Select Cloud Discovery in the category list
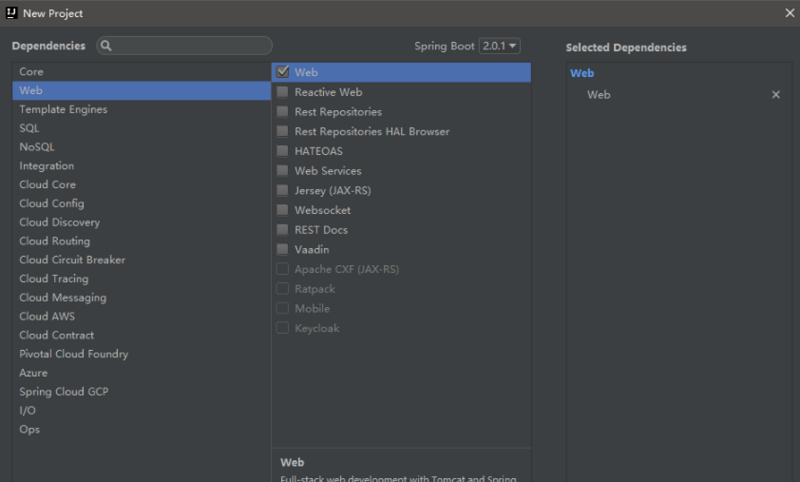The image size is (800, 482). (x=59, y=222)
